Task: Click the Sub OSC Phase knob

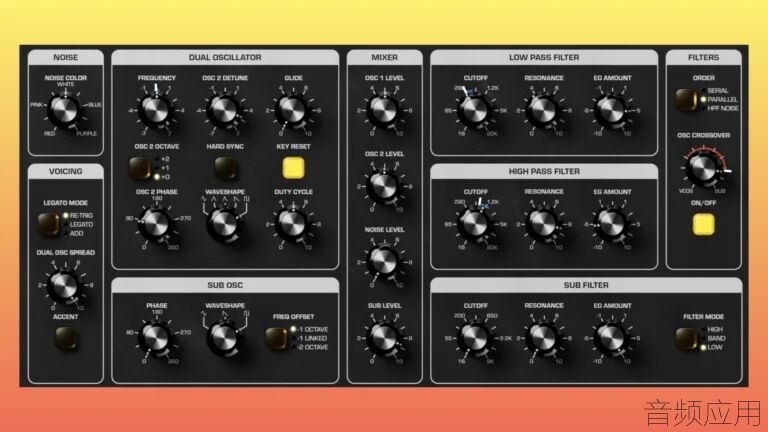Action: coord(156,337)
